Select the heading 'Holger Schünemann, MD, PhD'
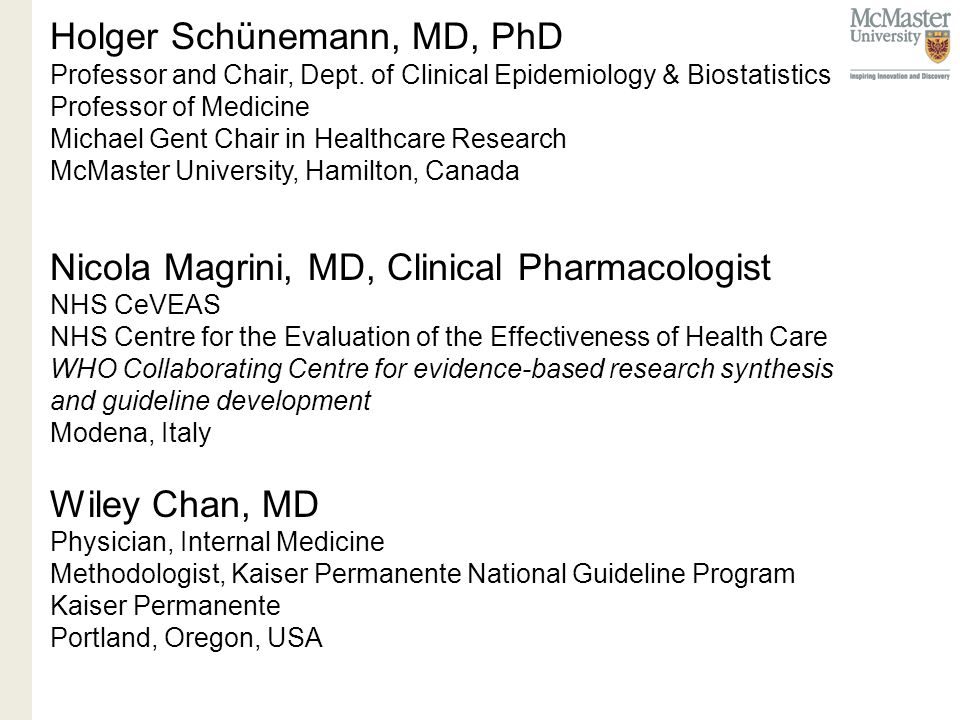 [x=306, y=37]
